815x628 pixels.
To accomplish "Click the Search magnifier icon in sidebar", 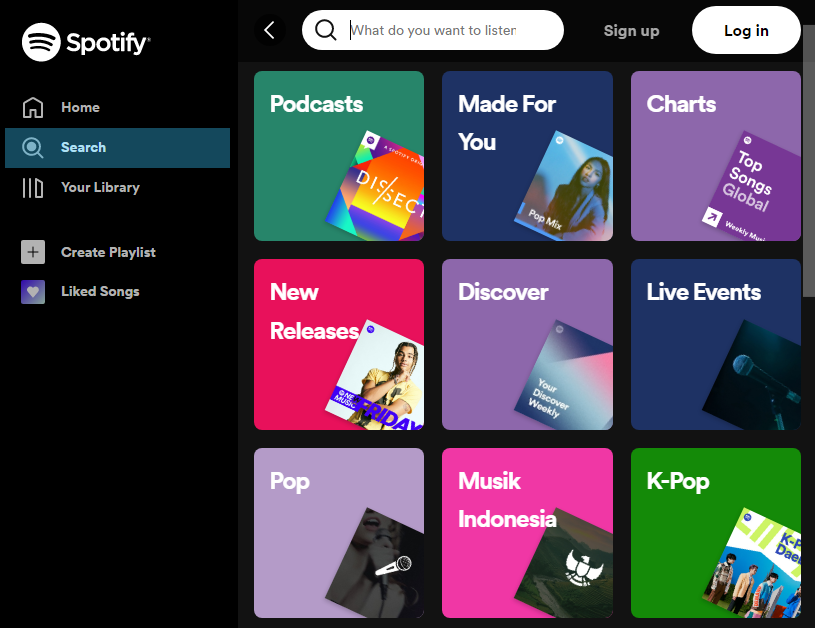I will 33,148.
